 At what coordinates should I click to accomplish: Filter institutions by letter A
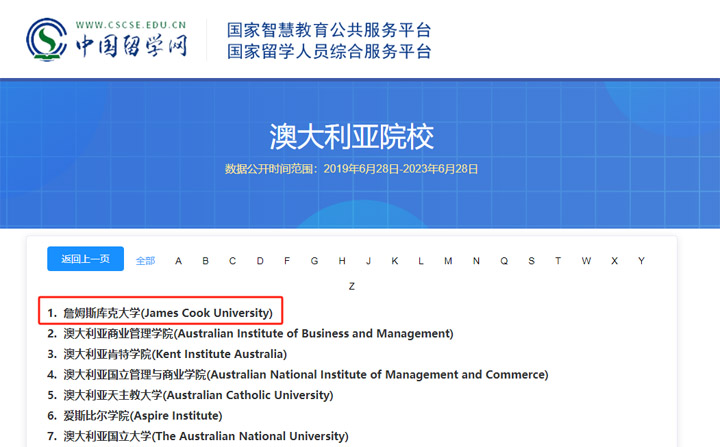178,261
